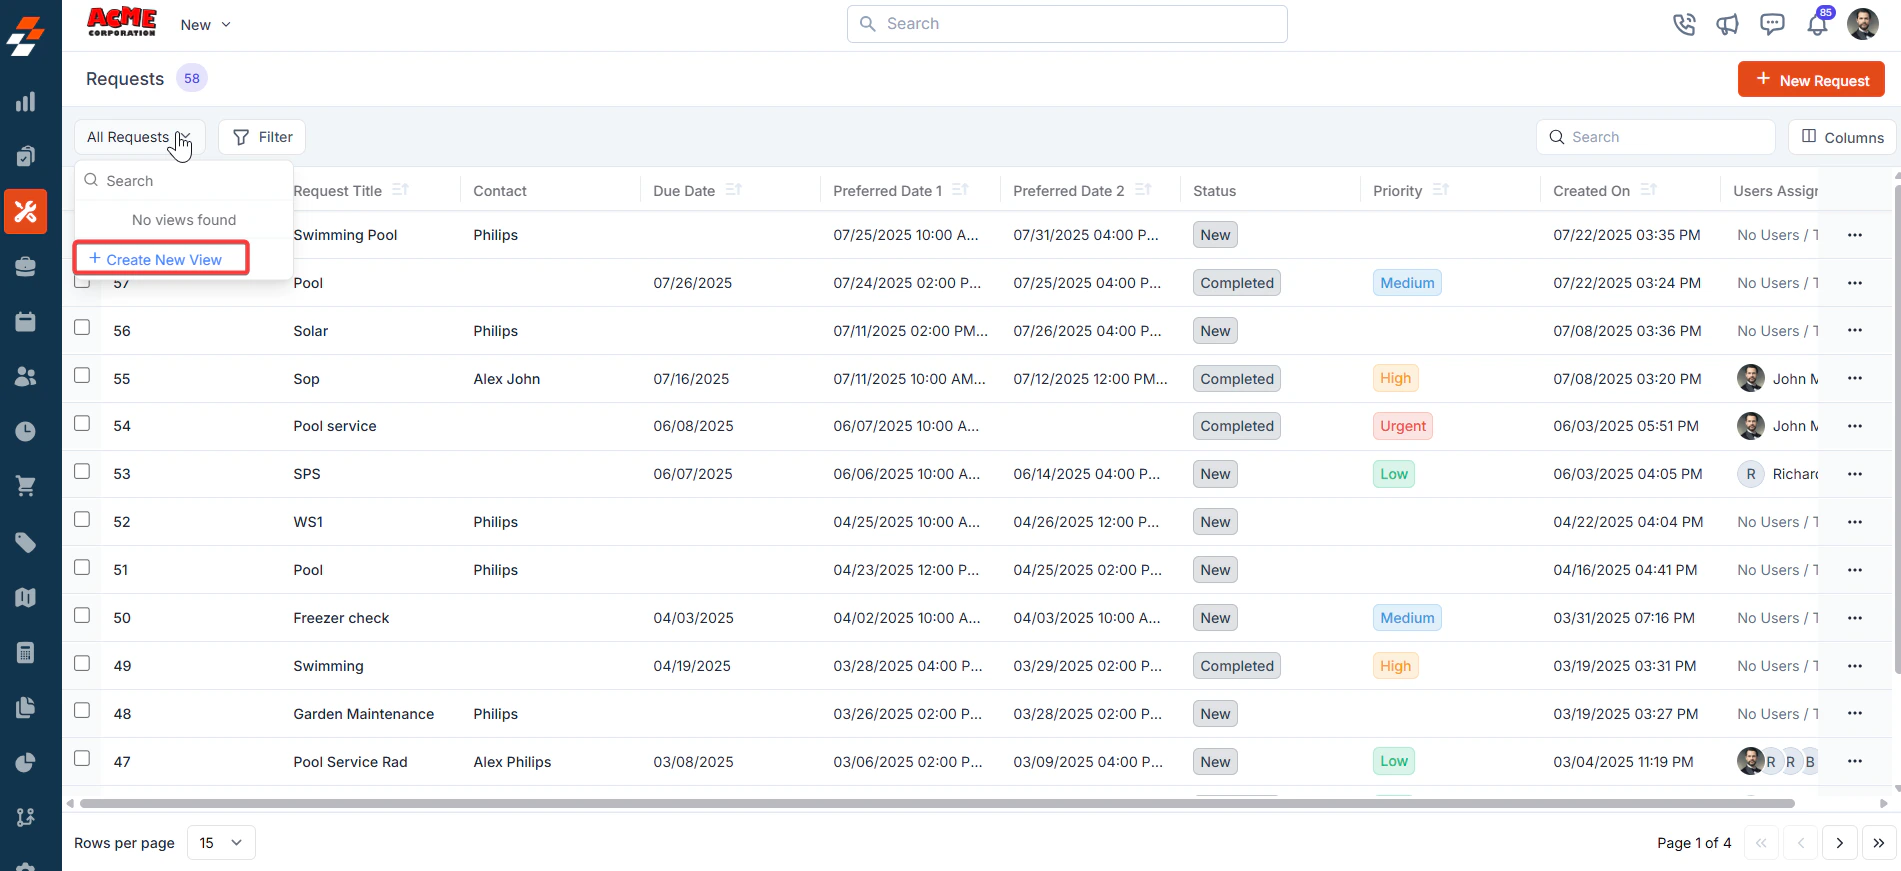The width and height of the screenshot is (1901, 871).
Task: Open the highlighted tools requests sidebar icon
Action: (26, 211)
